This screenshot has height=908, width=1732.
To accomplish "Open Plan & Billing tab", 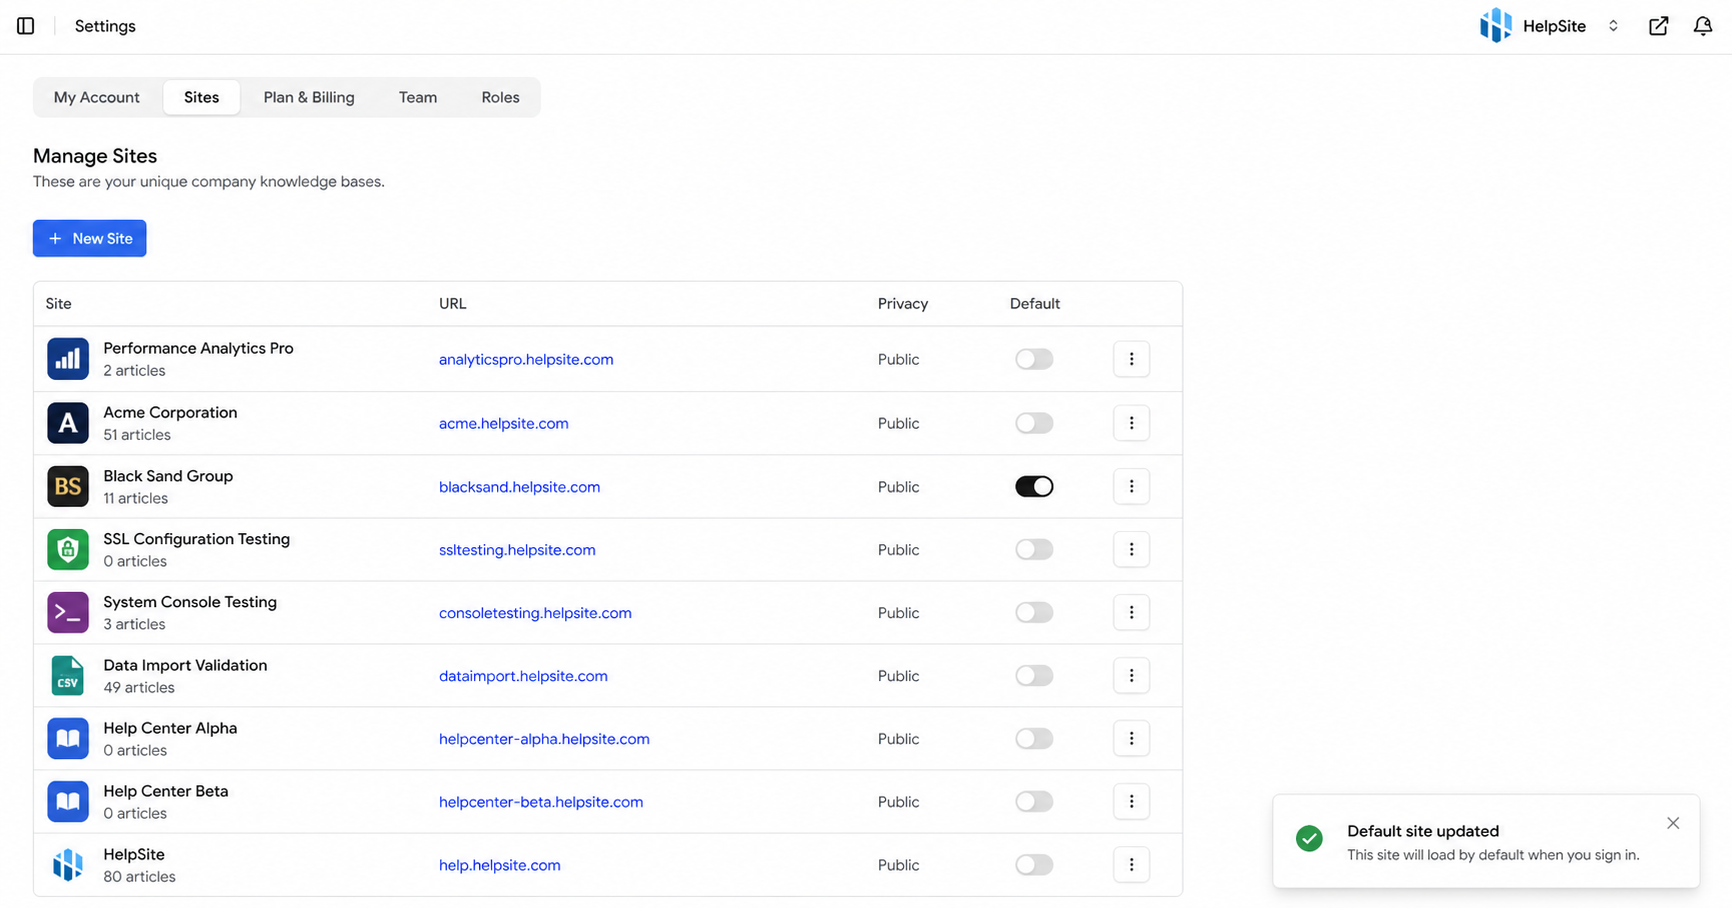I will click(x=309, y=97).
